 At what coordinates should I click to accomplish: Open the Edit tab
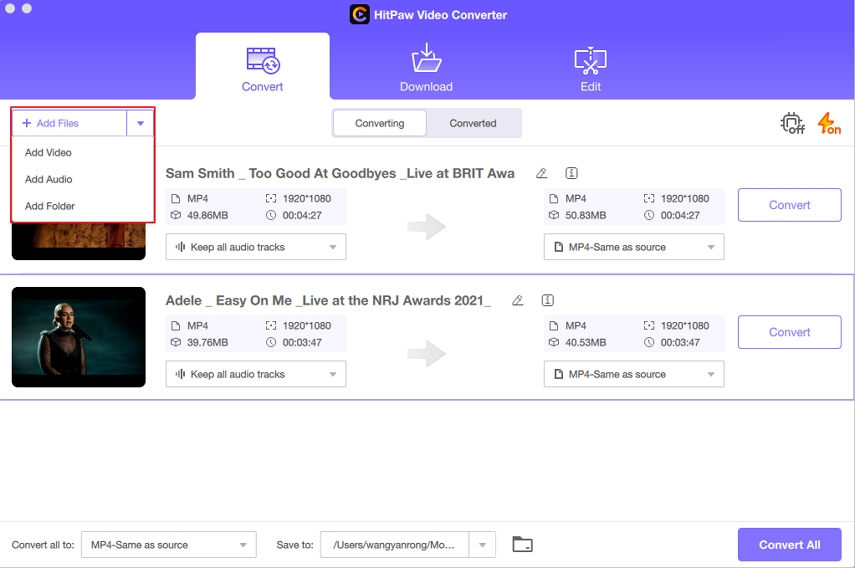click(590, 69)
